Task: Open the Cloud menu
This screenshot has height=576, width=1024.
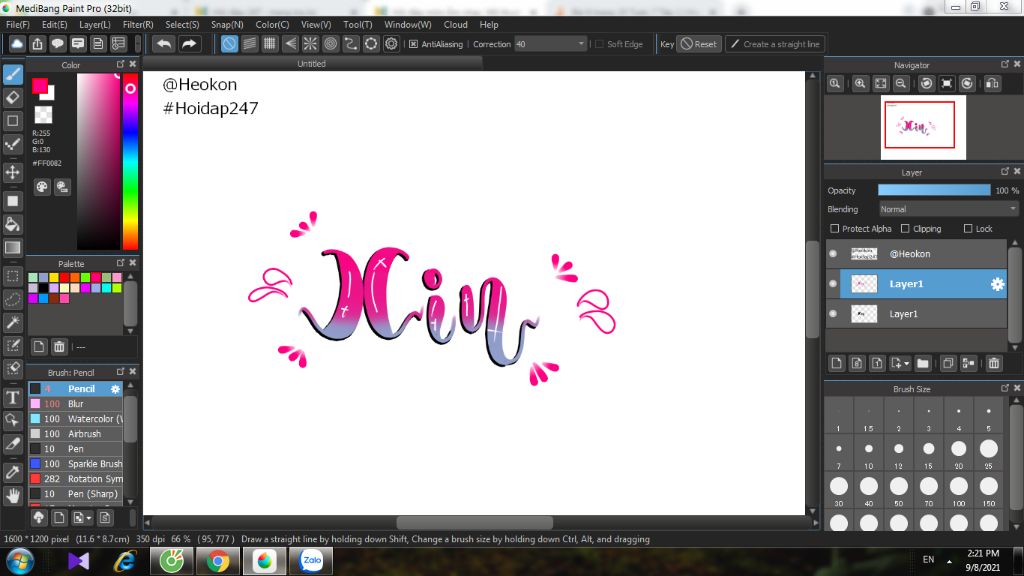Action: (x=455, y=25)
